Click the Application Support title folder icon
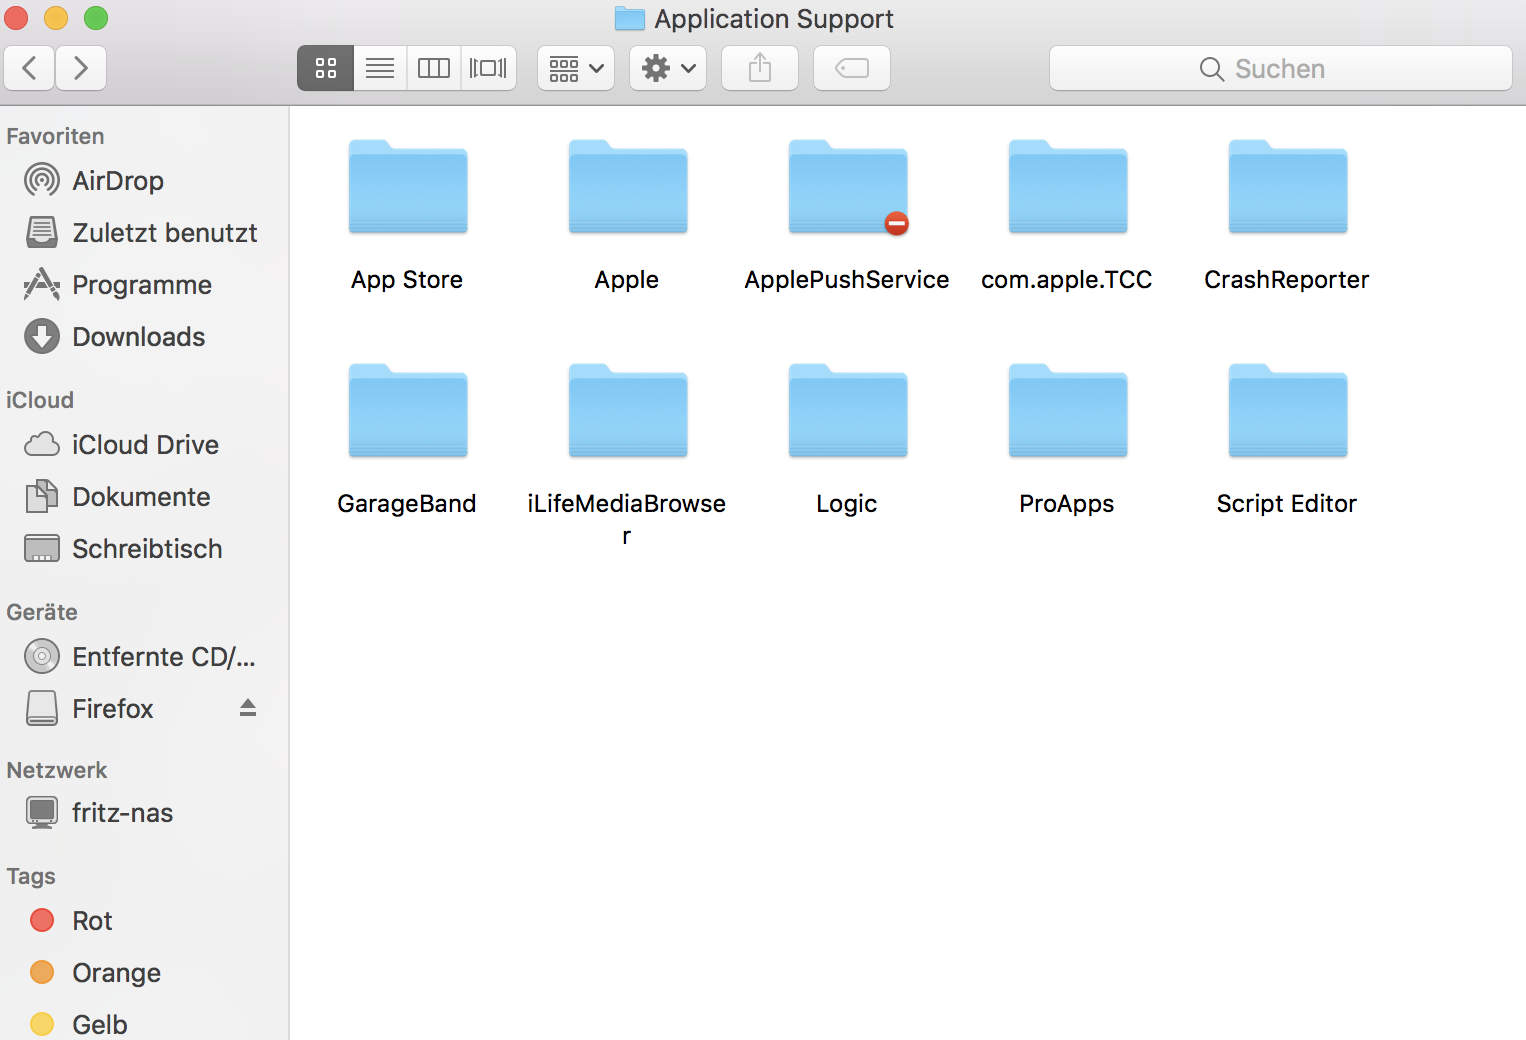 630,18
